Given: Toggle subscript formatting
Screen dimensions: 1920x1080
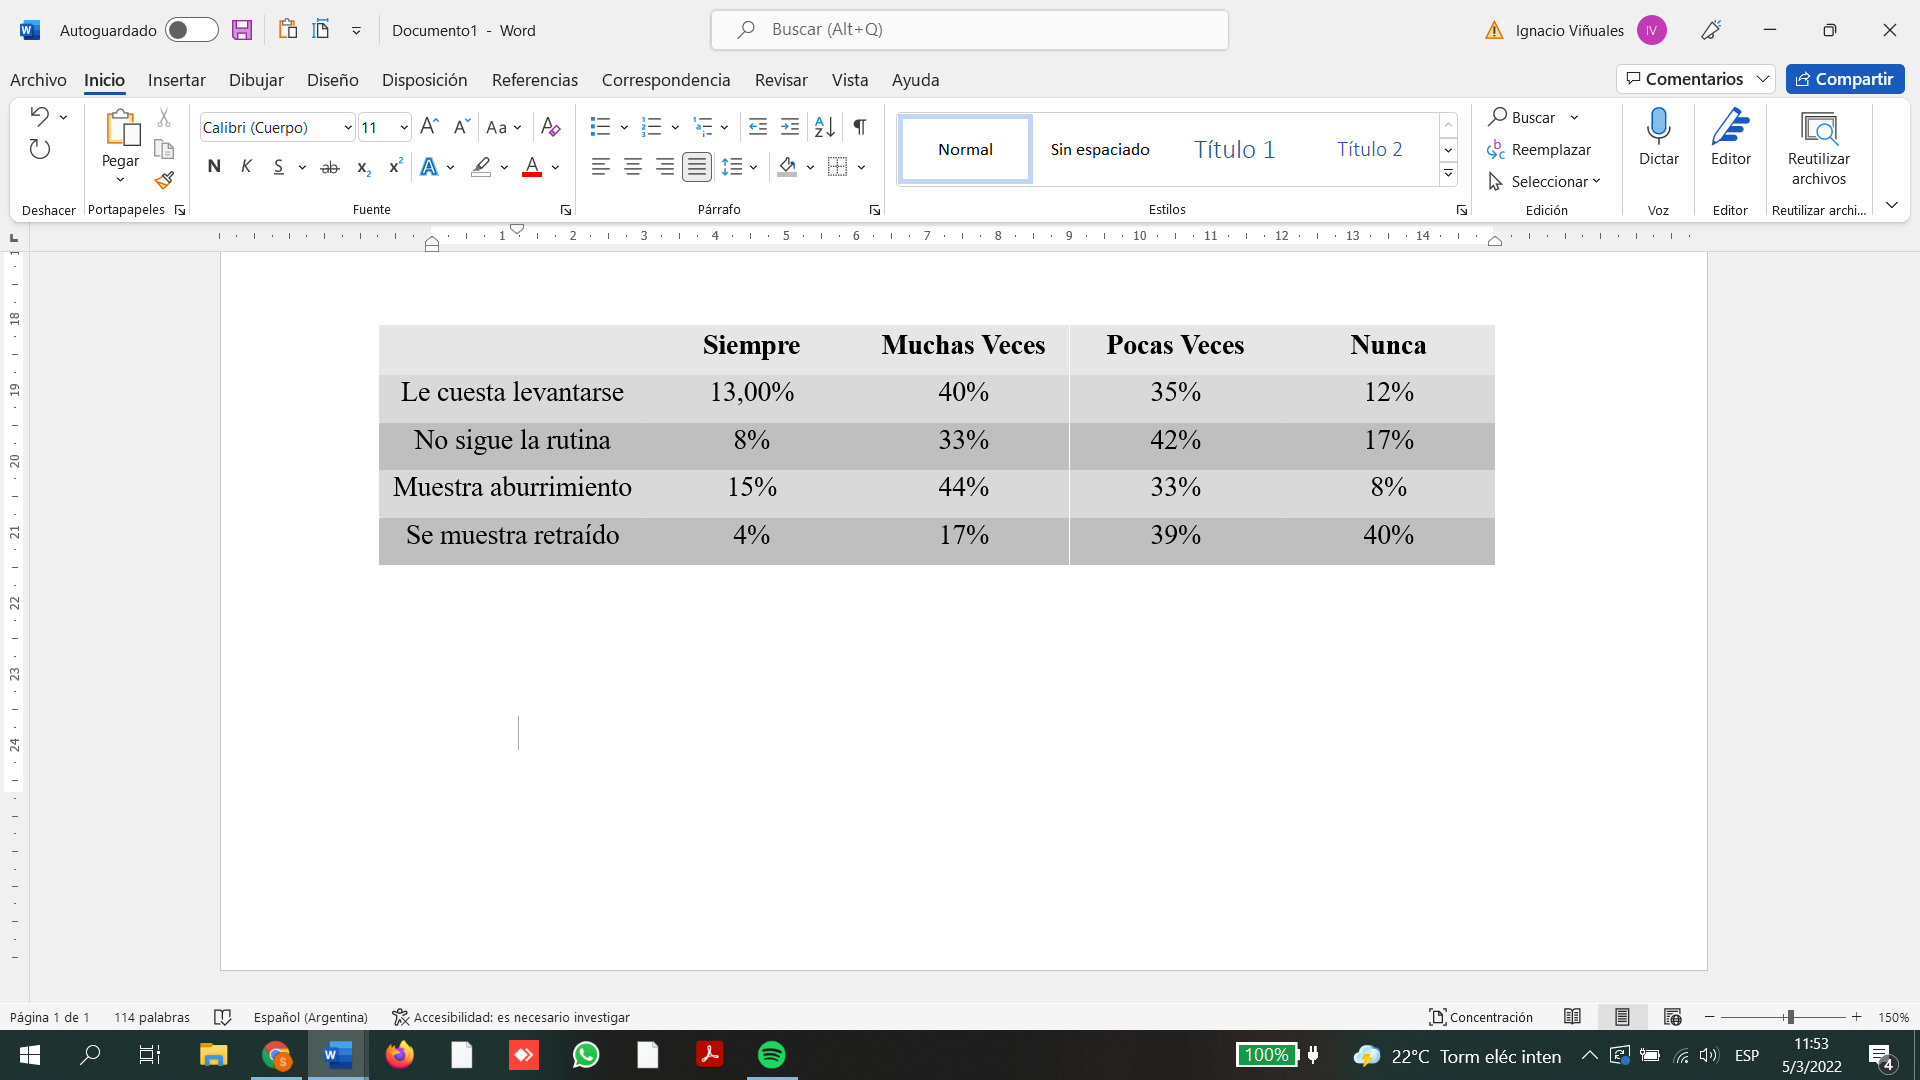Looking at the screenshot, I should point(364,167).
